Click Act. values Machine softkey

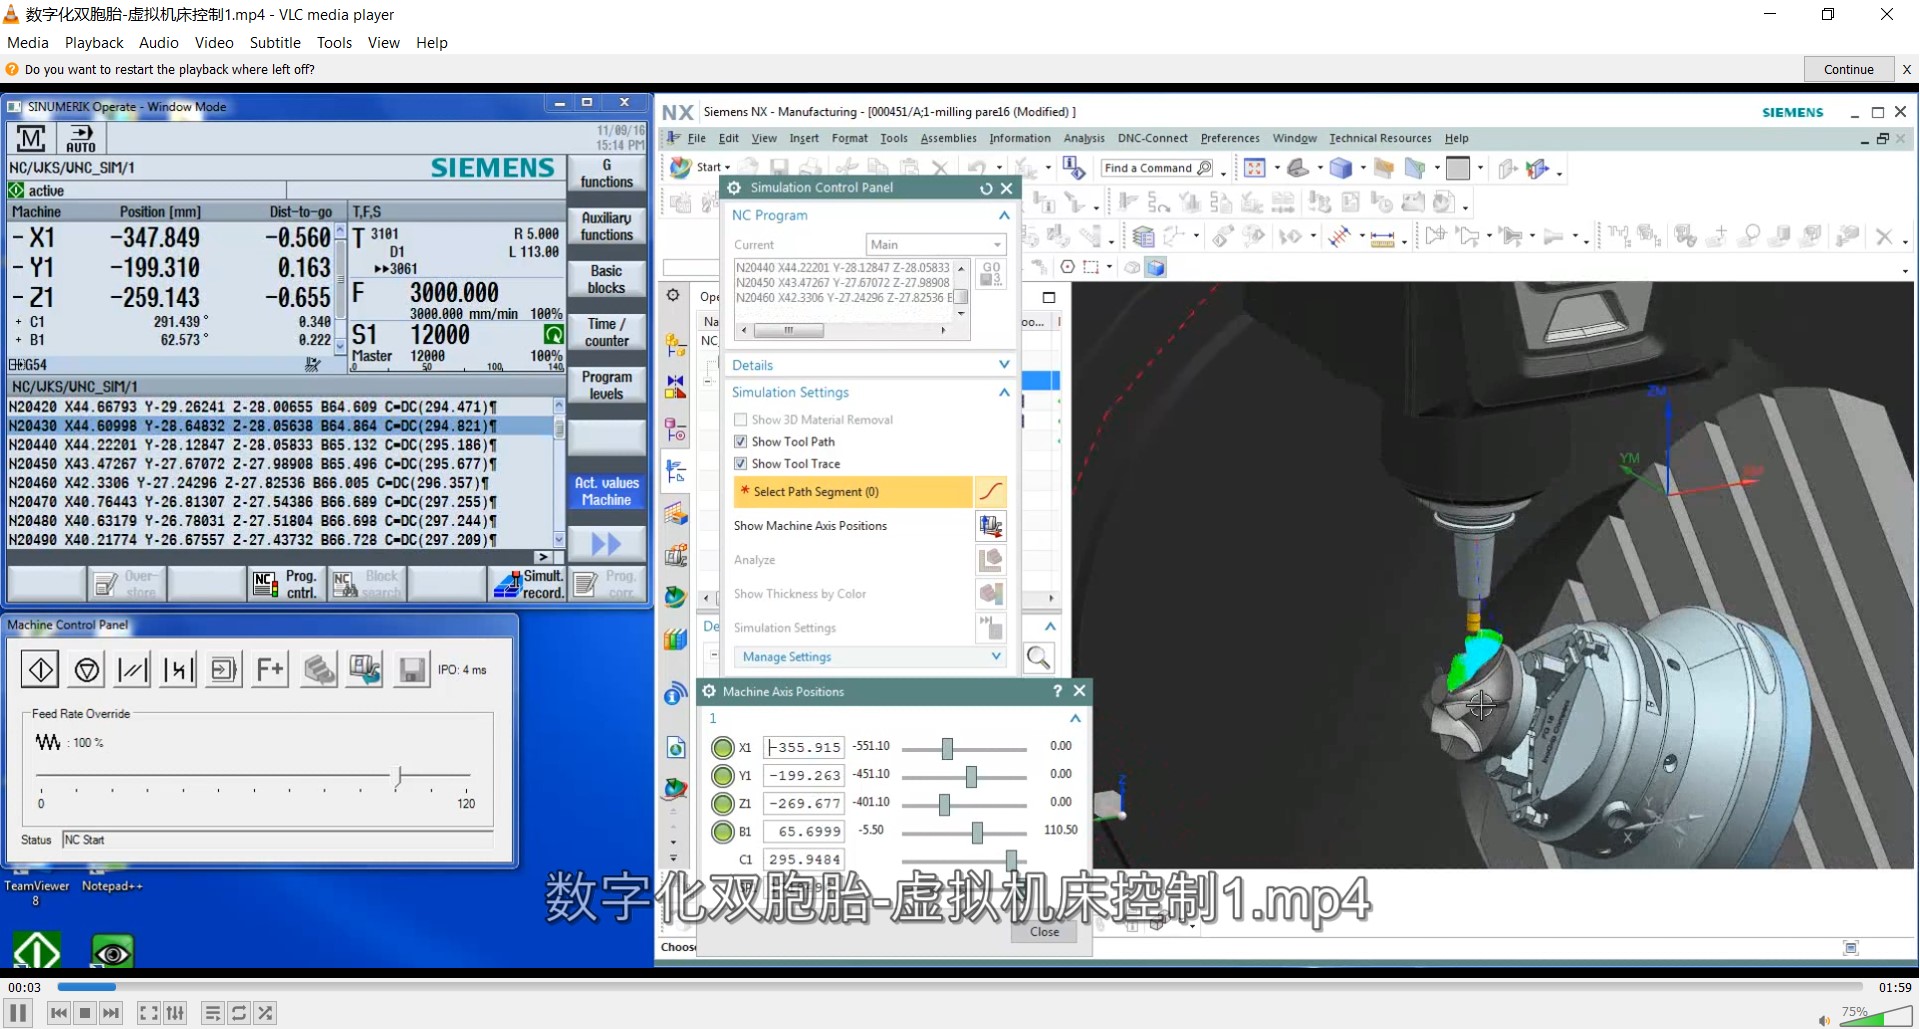[607, 491]
